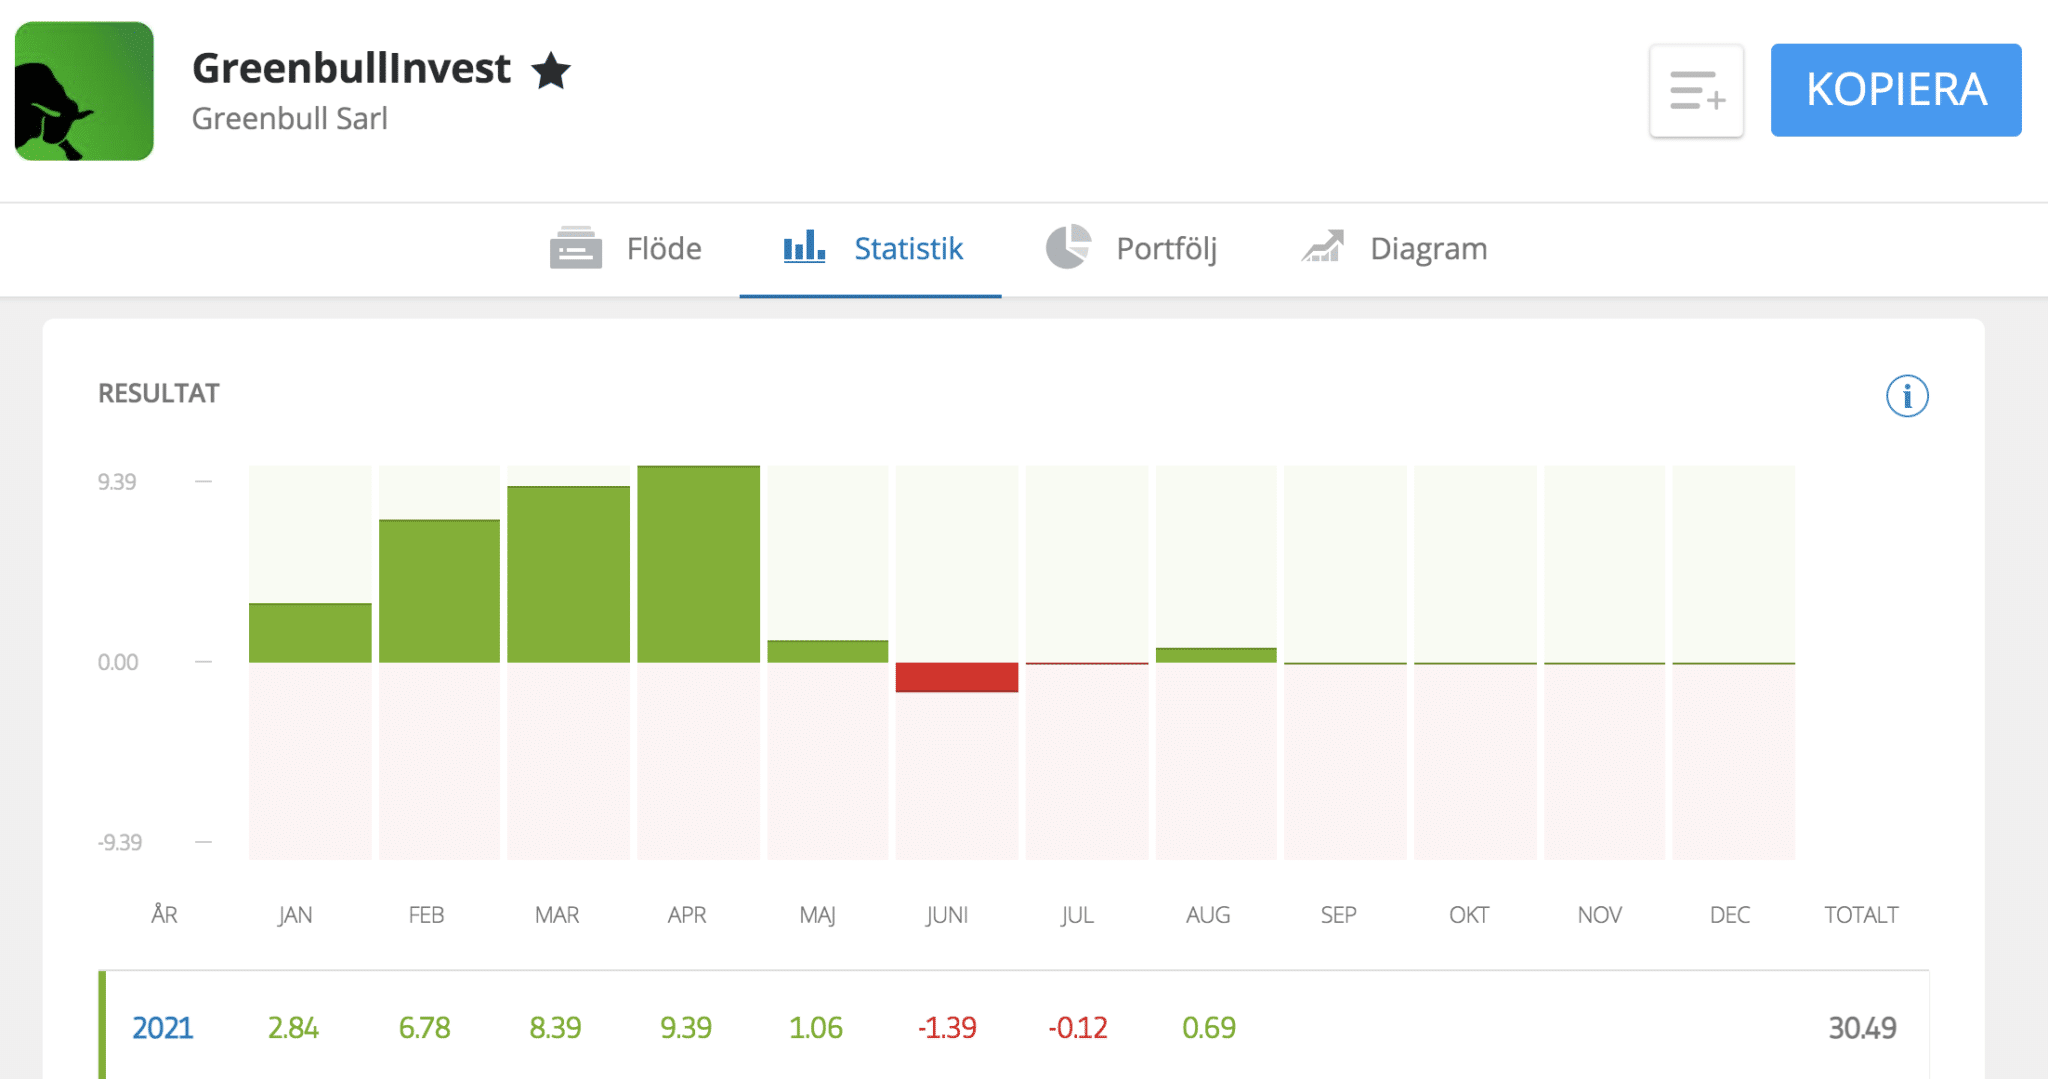Click the GreenbullInvest bull avatar
The height and width of the screenshot is (1079, 2048).
(84, 91)
